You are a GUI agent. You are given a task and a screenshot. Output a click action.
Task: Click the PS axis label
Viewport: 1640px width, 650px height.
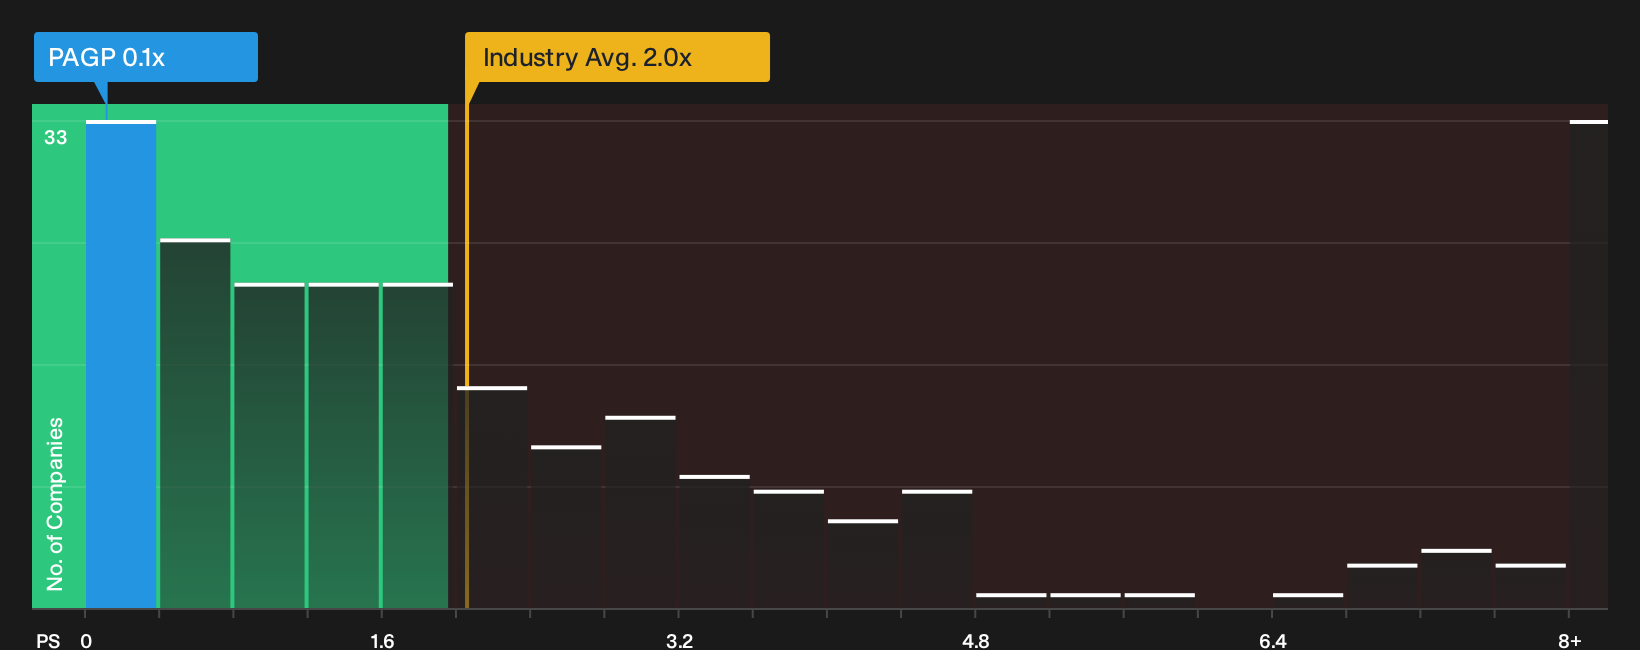pos(48,641)
